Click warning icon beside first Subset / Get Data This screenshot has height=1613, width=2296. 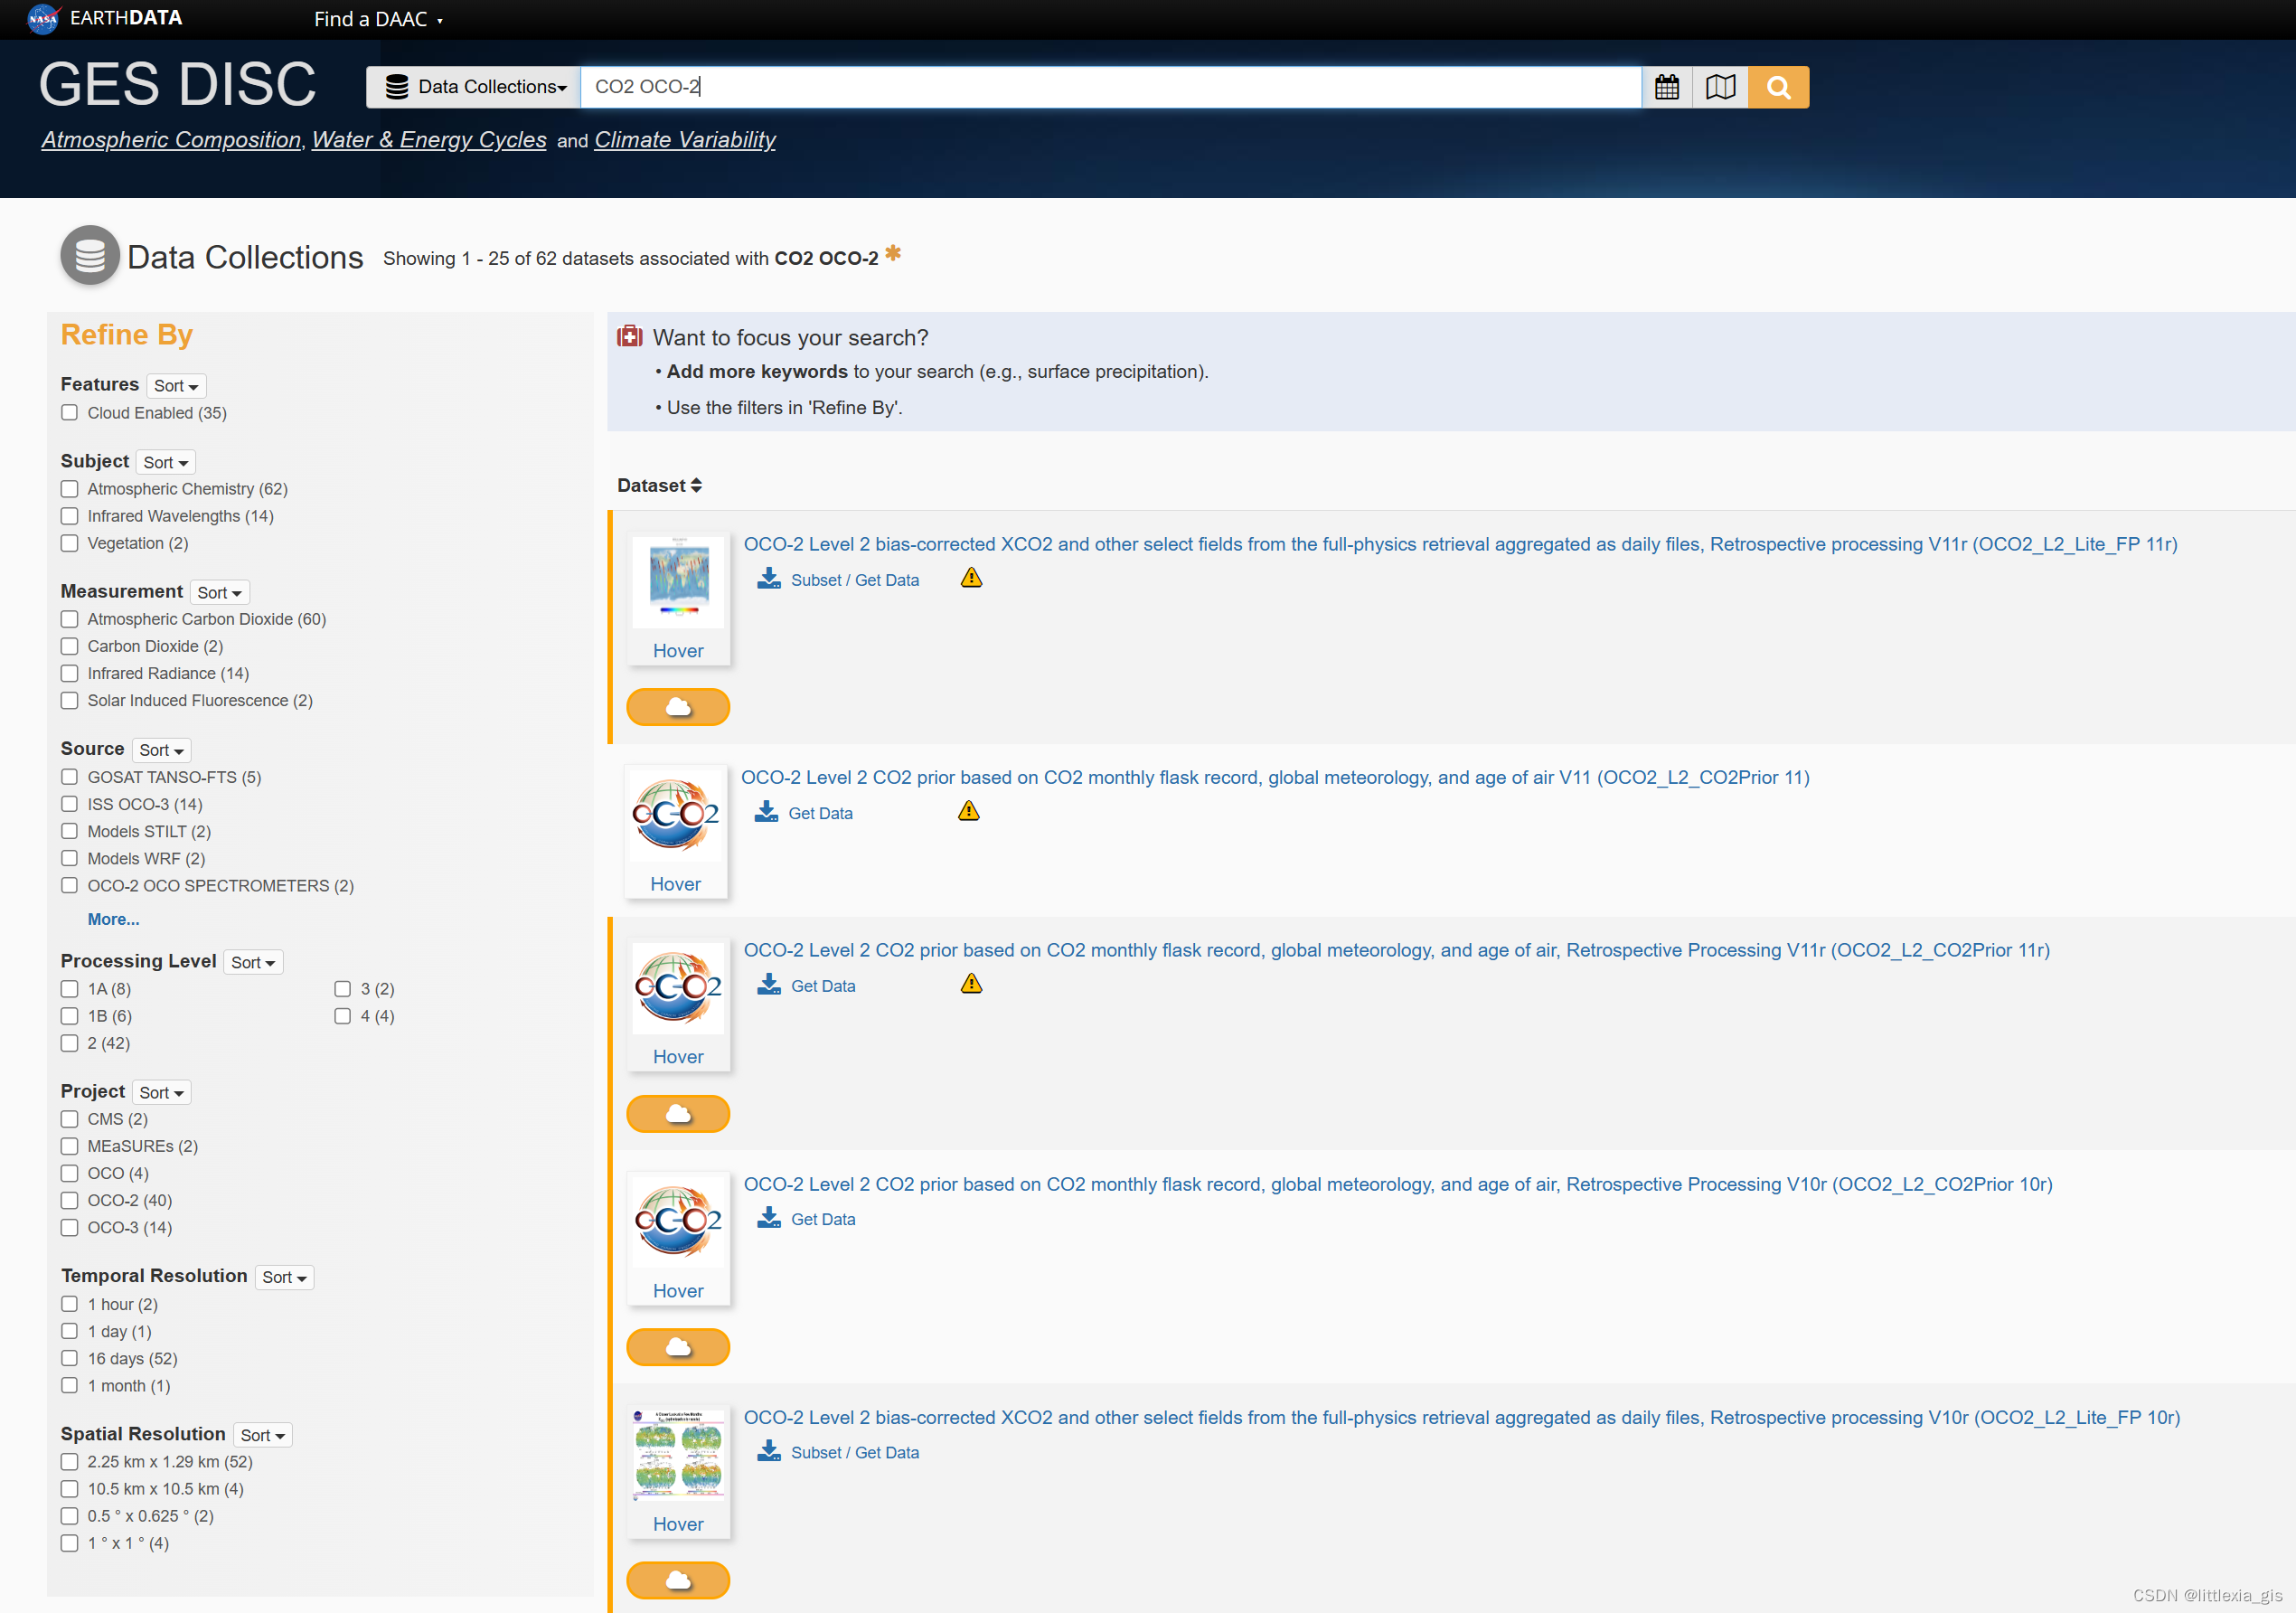coord(971,578)
